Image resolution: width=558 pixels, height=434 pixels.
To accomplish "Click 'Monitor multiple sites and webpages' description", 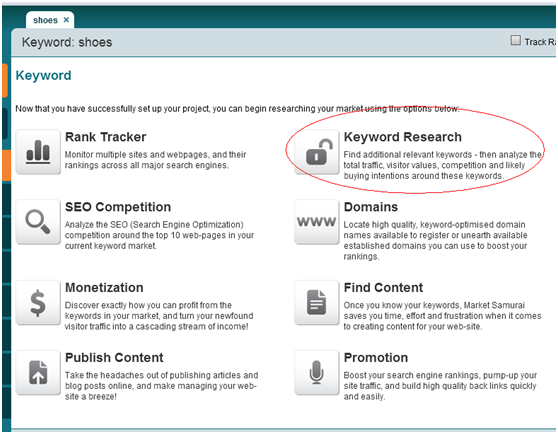I will point(156,160).
